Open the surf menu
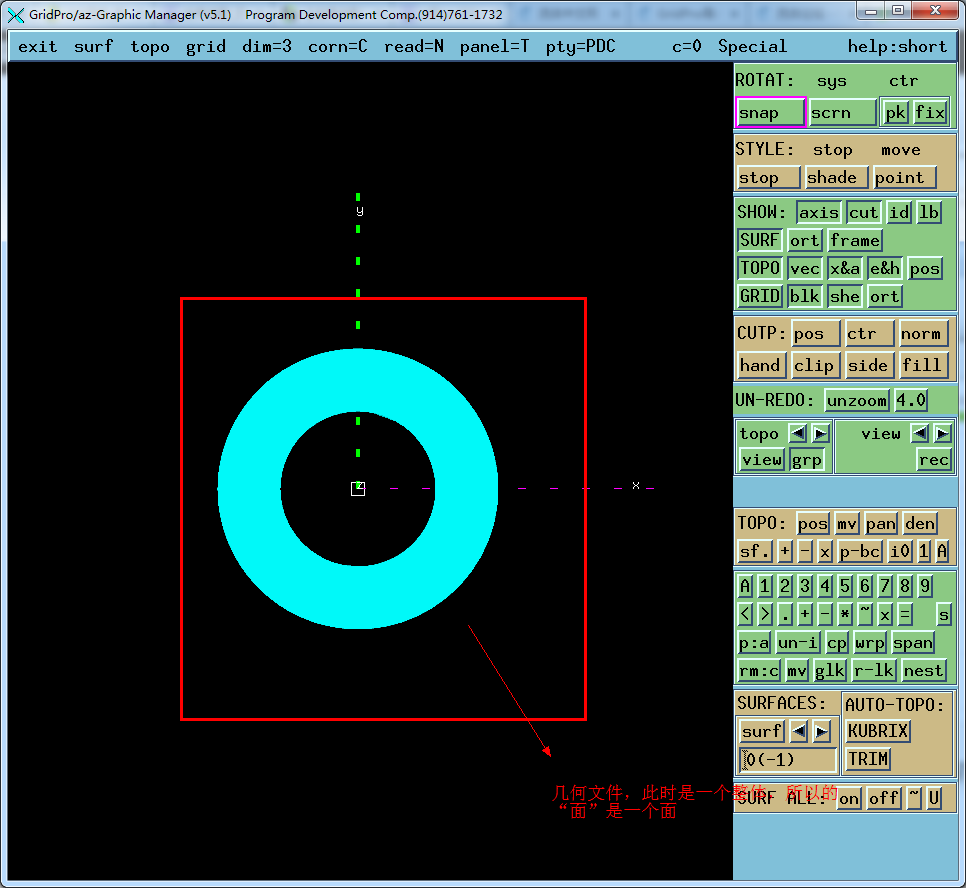966x888 pixels. (93, 47)
